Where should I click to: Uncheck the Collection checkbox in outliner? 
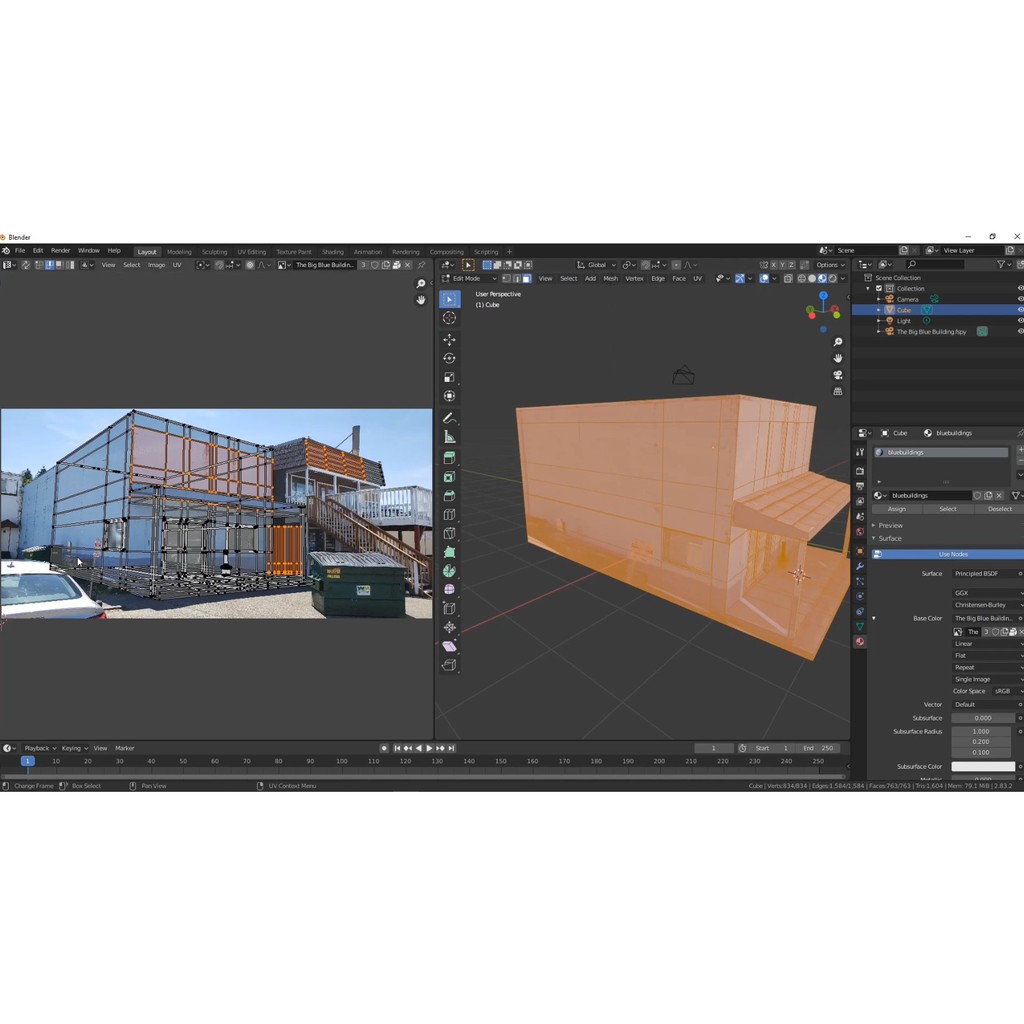(x=879, y=288)
